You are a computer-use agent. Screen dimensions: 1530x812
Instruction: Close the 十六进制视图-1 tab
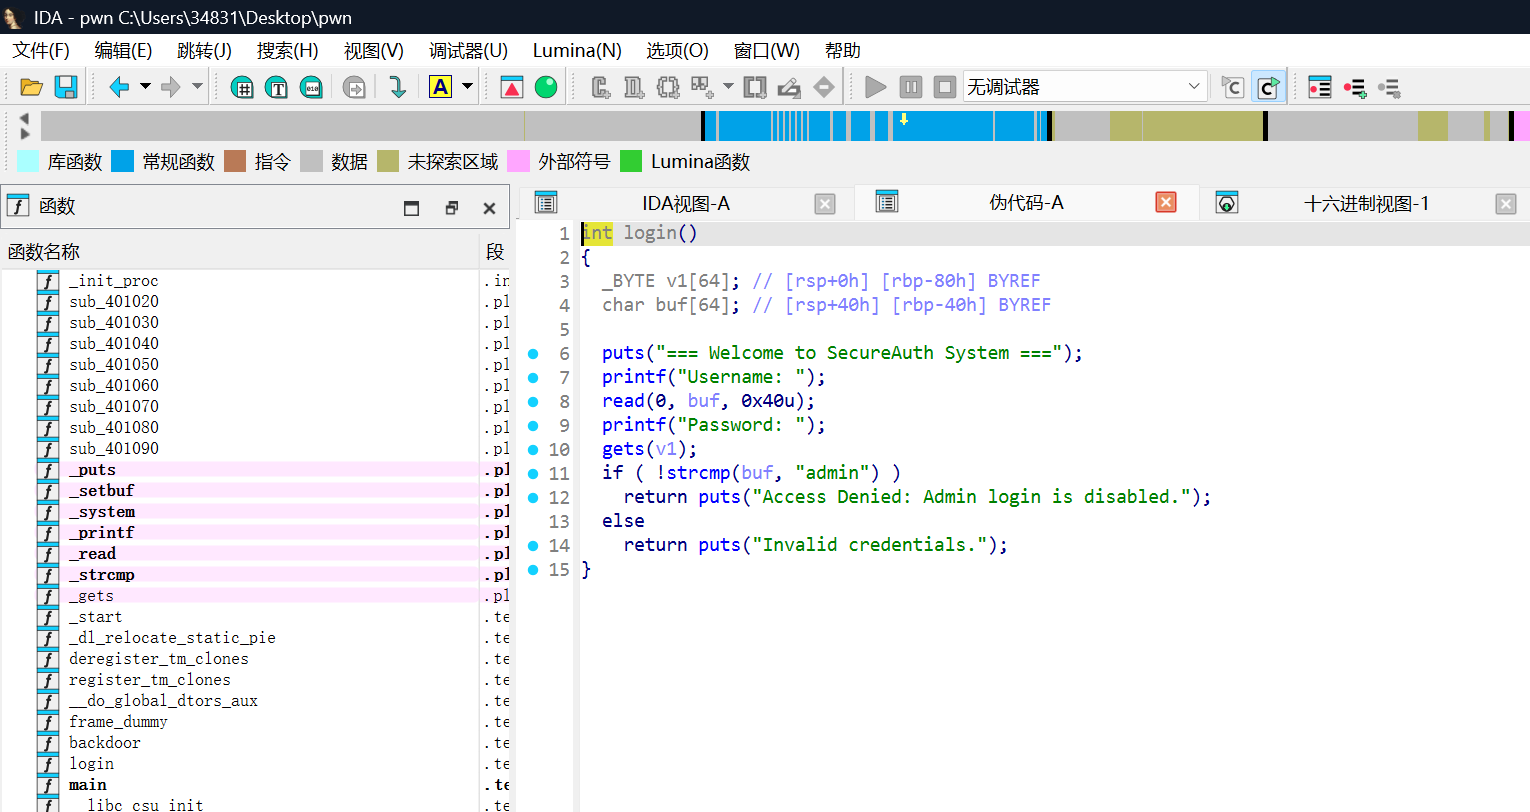pyautogui.click(x=1506, y=204)
